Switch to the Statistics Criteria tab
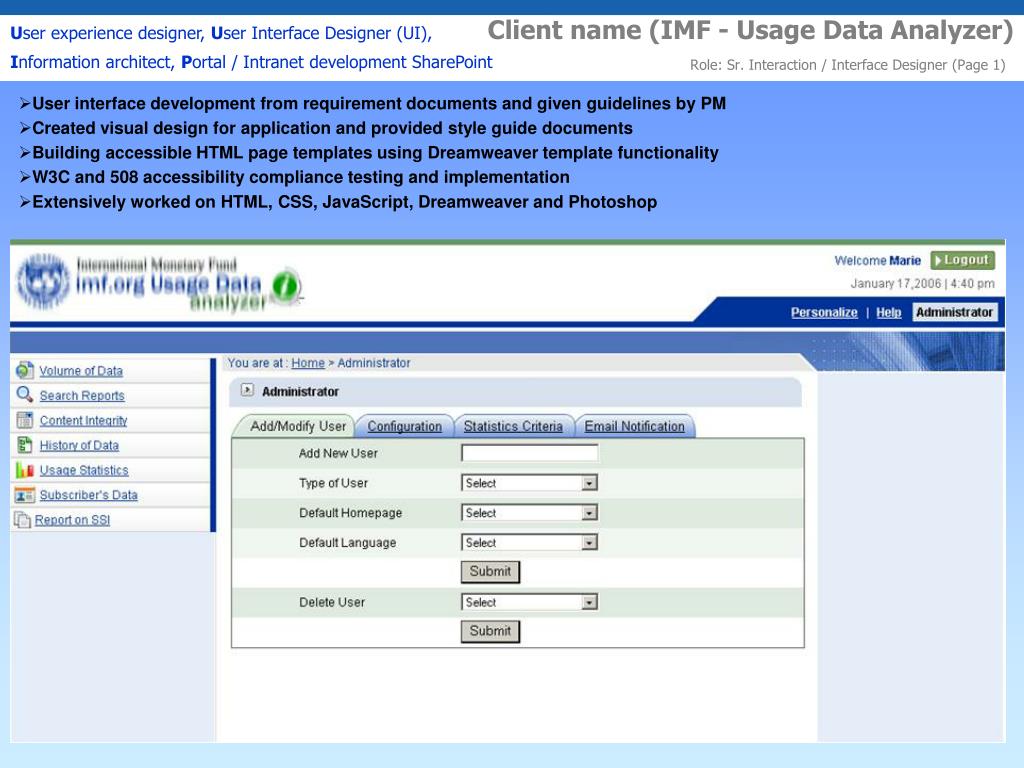 tap(513, 426)
